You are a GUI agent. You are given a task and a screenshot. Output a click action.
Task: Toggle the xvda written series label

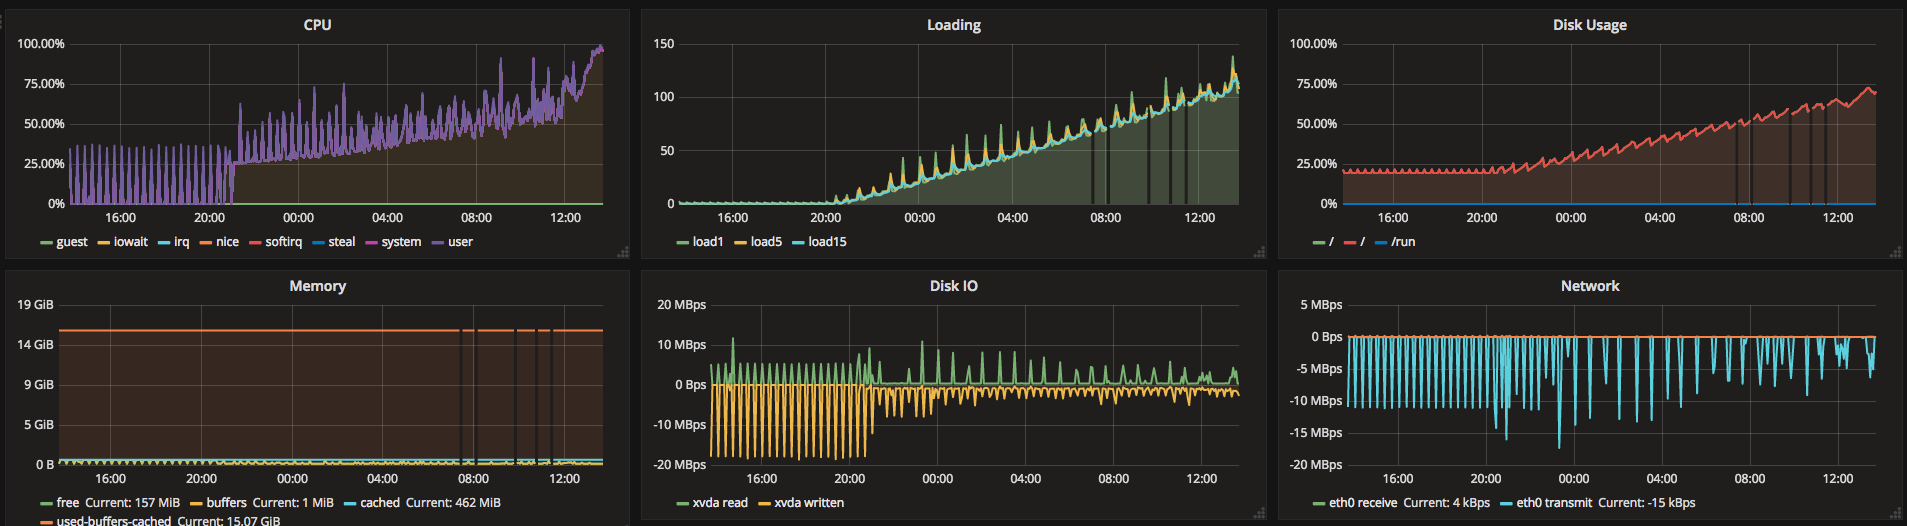809,503
